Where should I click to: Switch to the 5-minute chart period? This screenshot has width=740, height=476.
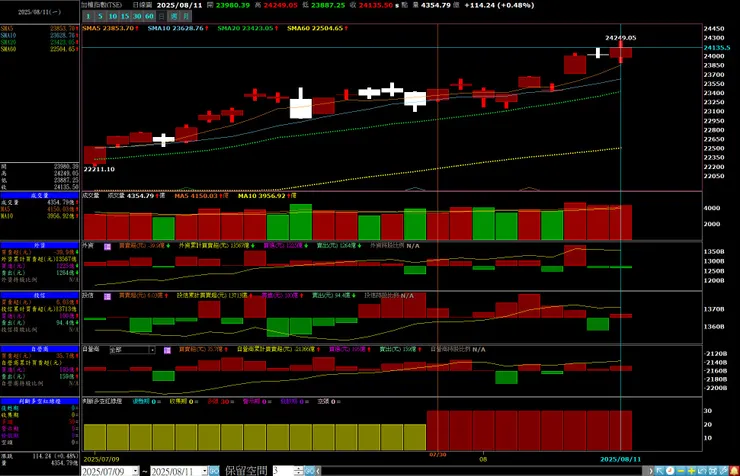tap(100, 17)
